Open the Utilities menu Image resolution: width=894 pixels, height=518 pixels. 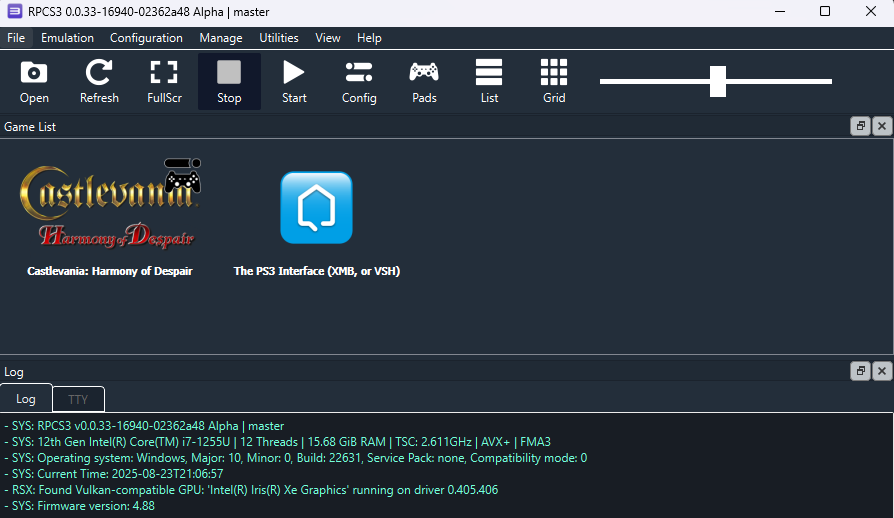point(279,38)
